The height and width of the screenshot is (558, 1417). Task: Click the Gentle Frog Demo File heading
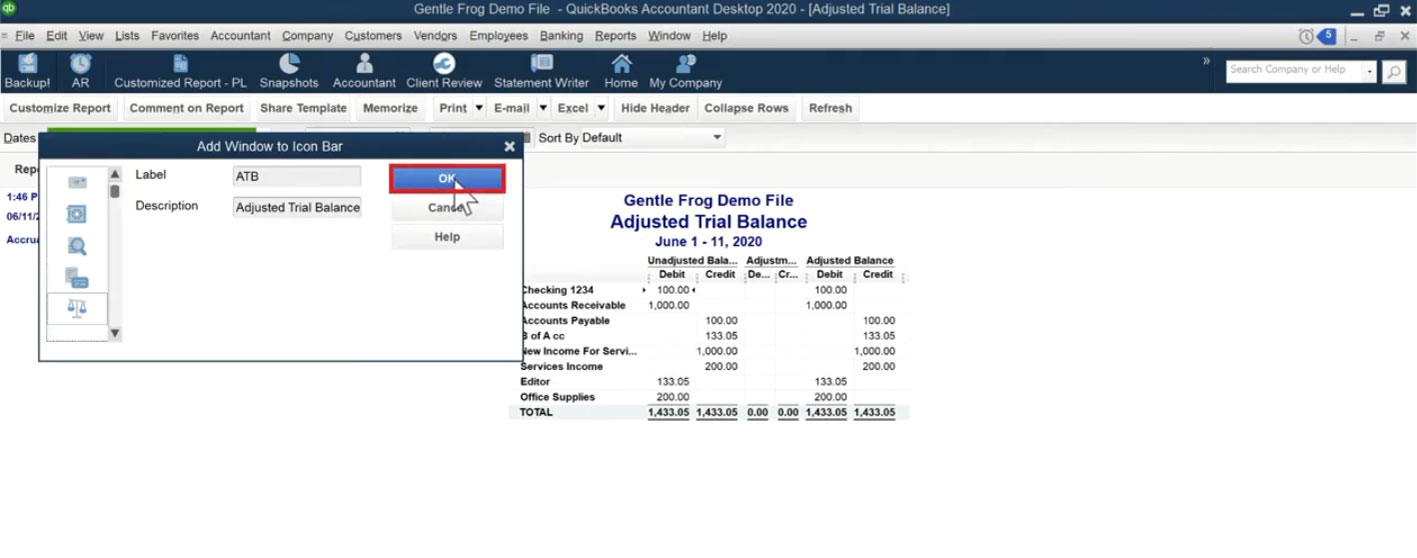(x=708, y=201)
